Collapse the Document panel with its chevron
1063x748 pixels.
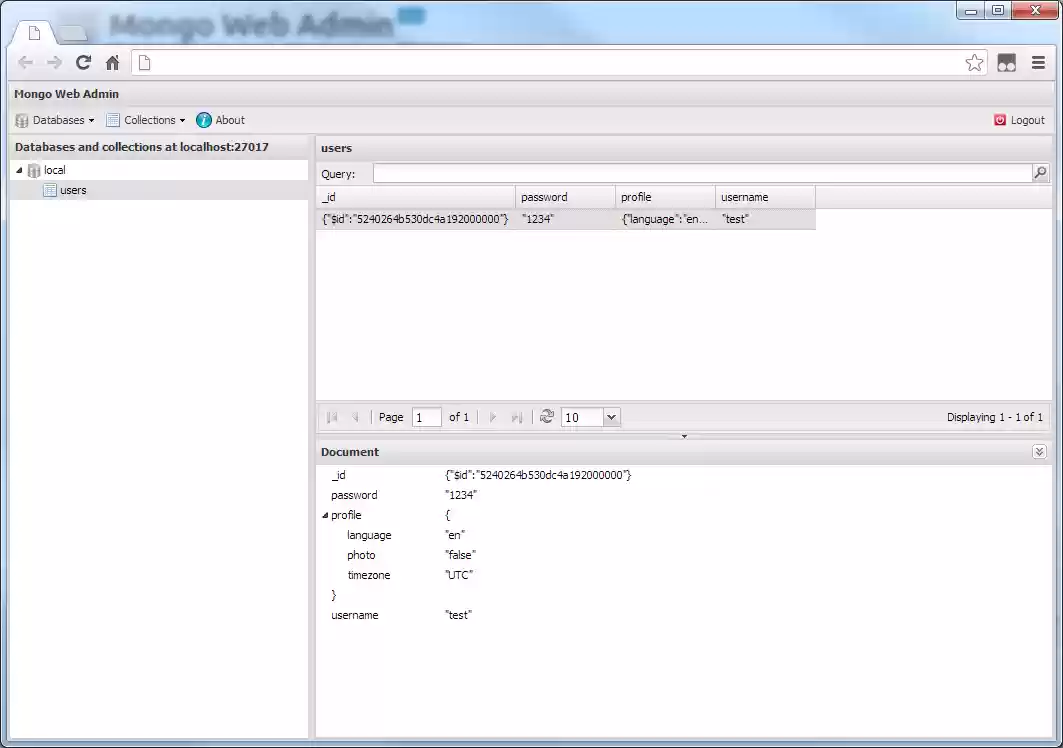pos(1039,451)
